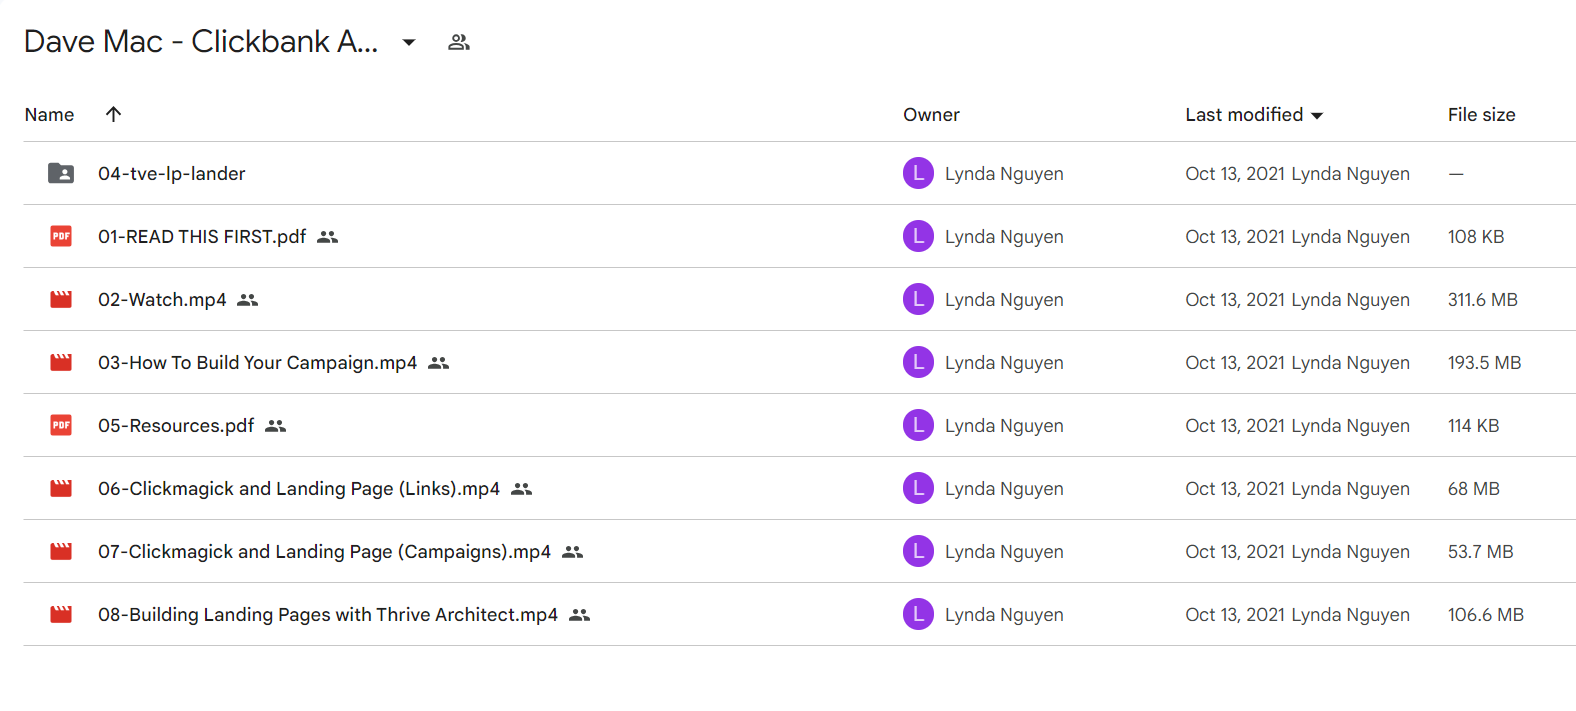Click the shared folder icon for 04-tve-lp-lander
Viewport: 1576px width, 711px height.
tap(61, 173)
